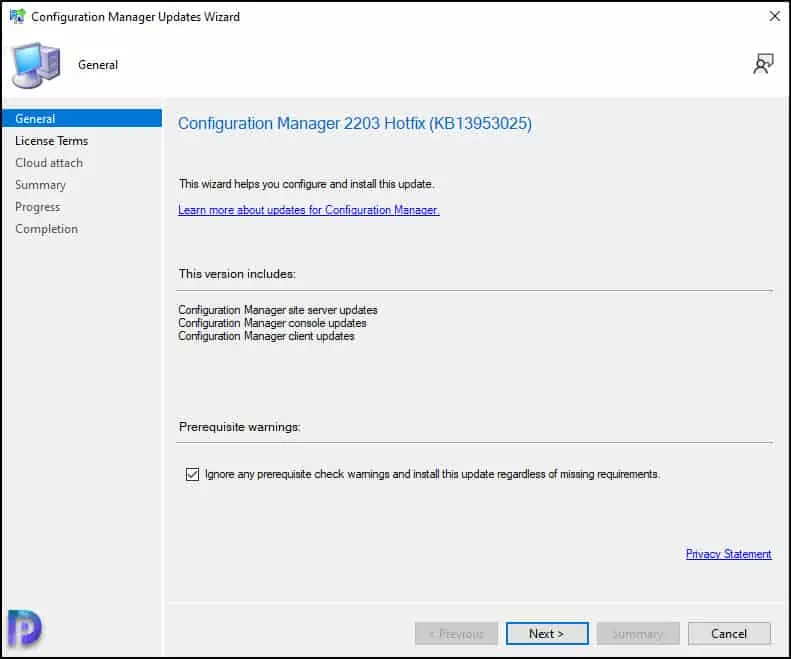791x659 pixels.
Task: Click 'This wizard helps you configure' text
Action: pyautogui.click(x=306, y=184)
